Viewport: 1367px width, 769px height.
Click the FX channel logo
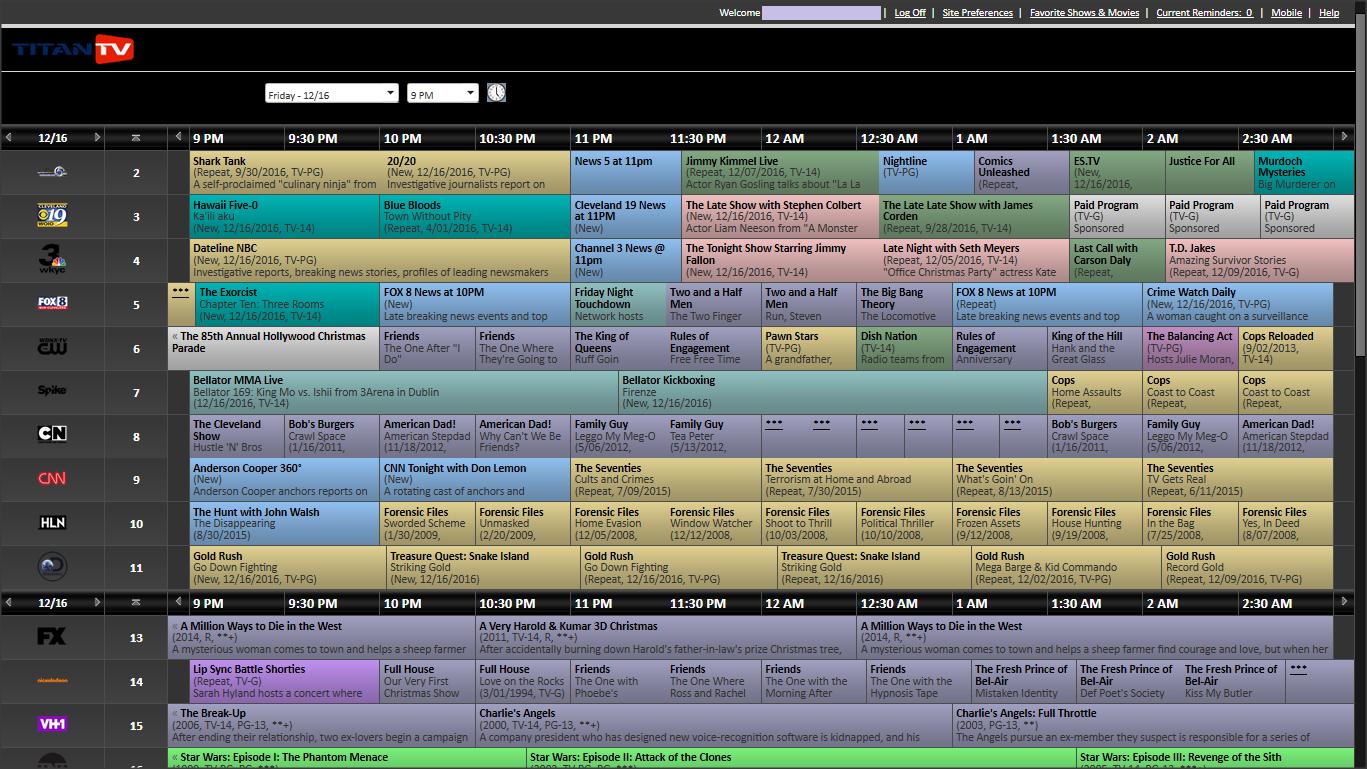pyautogui.click(x=52, y=636)
